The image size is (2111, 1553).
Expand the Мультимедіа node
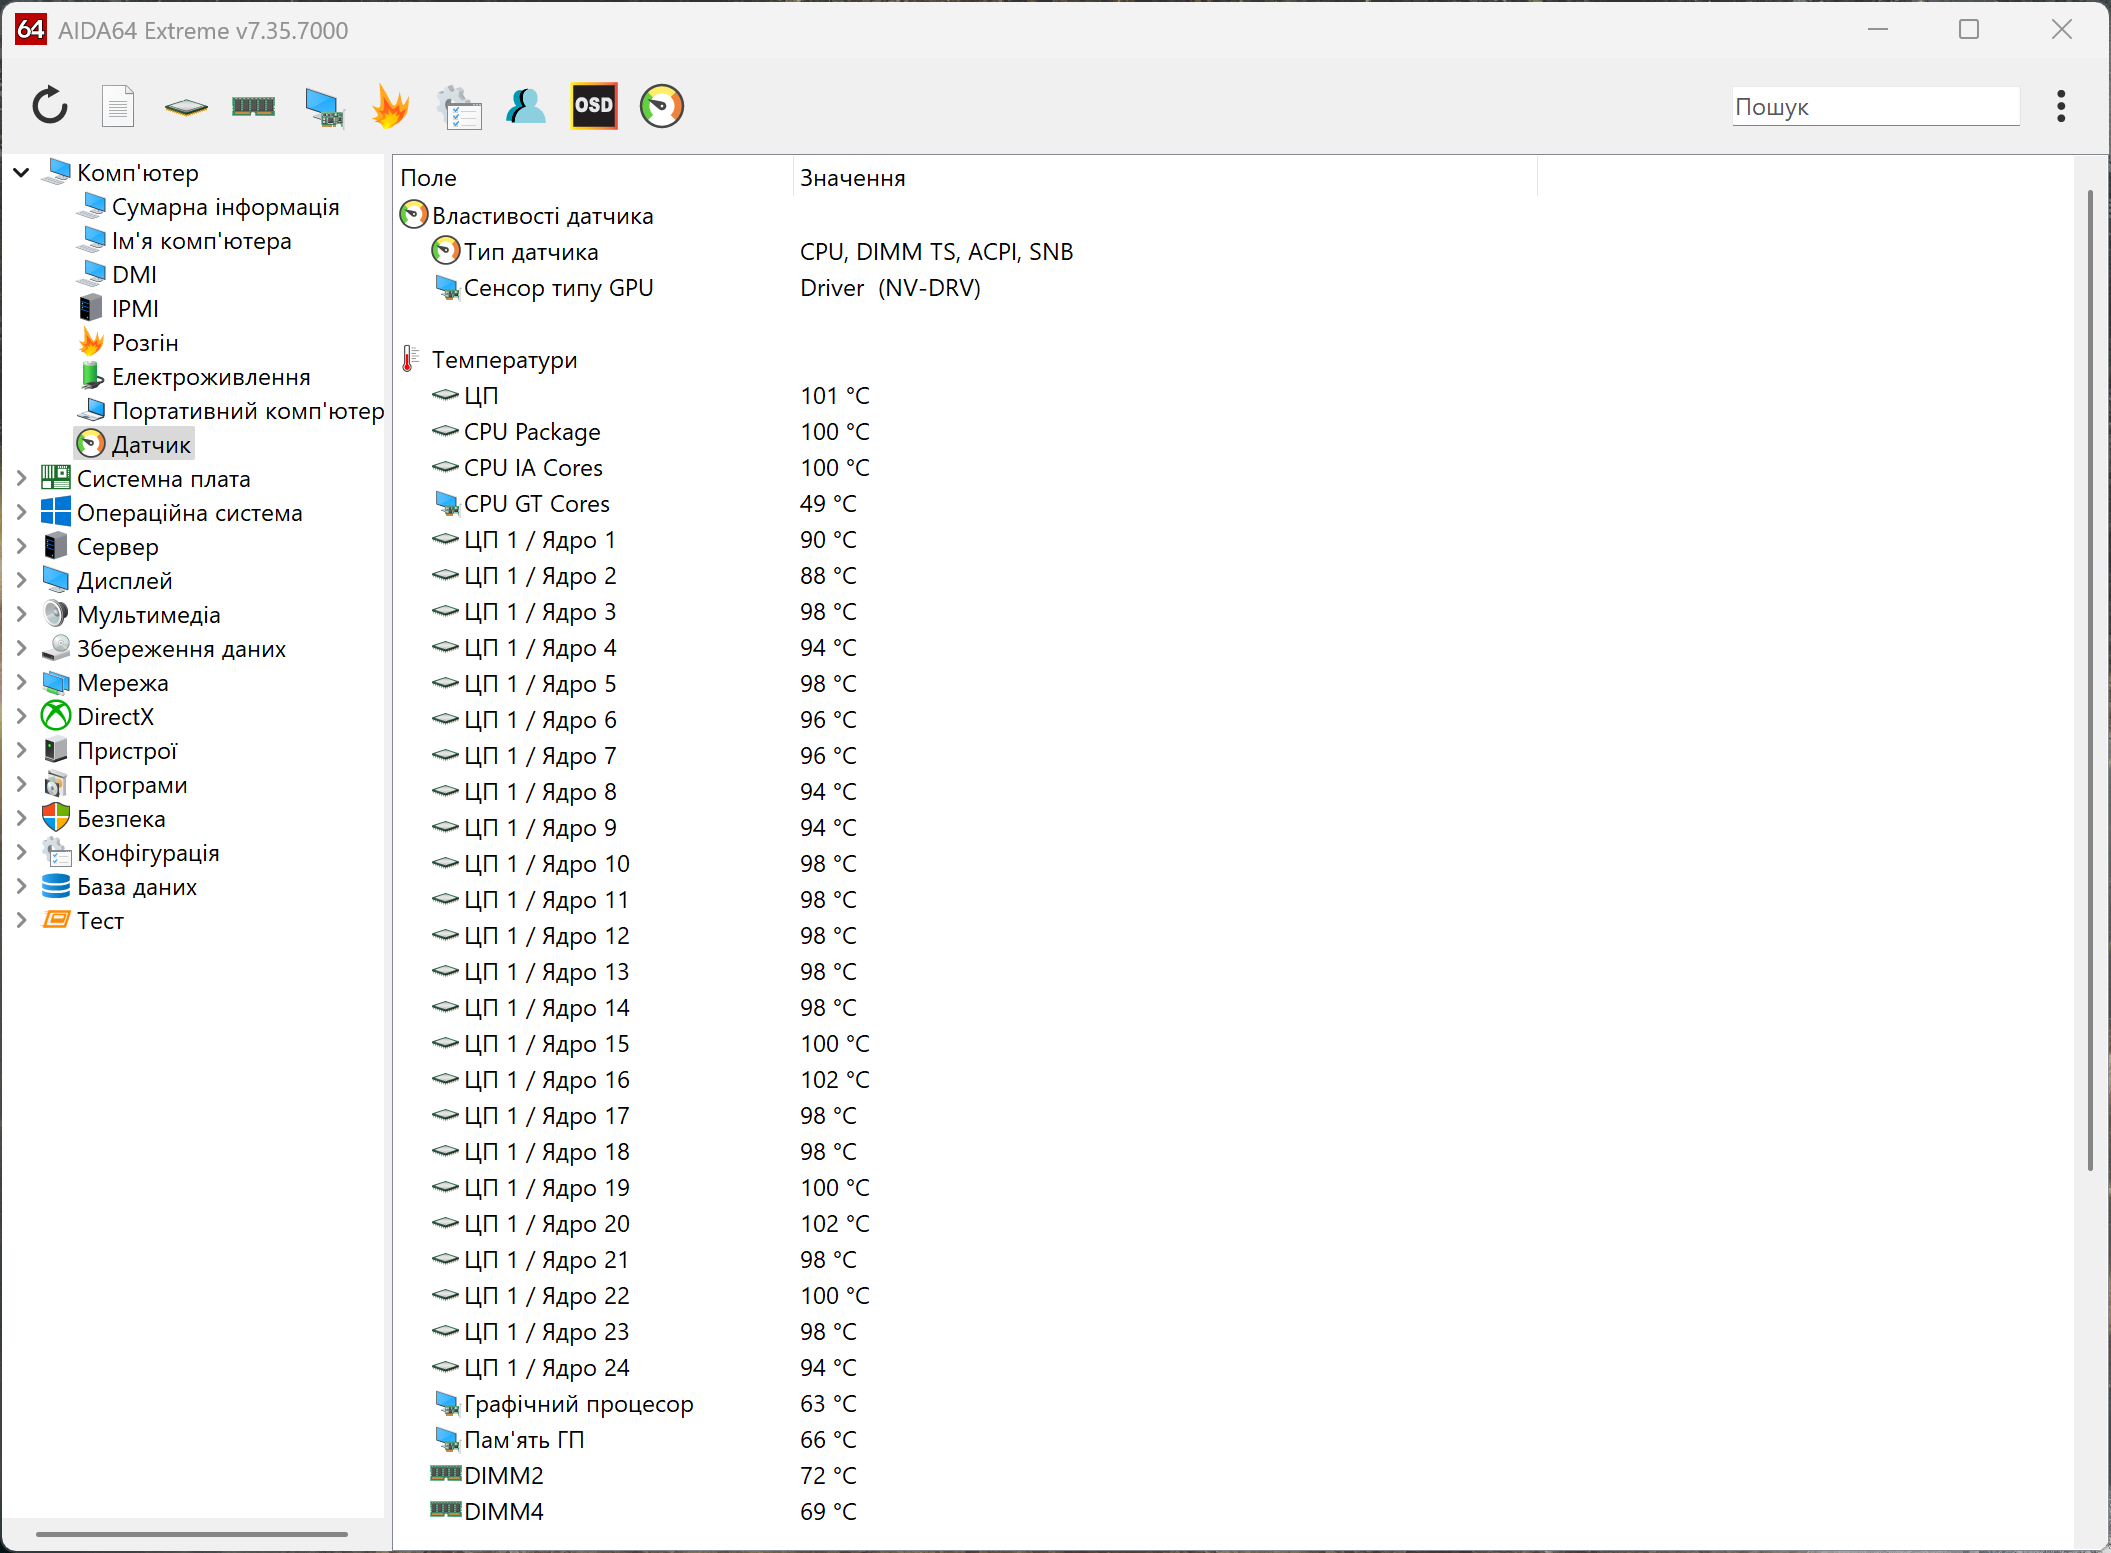click(21, 615)
